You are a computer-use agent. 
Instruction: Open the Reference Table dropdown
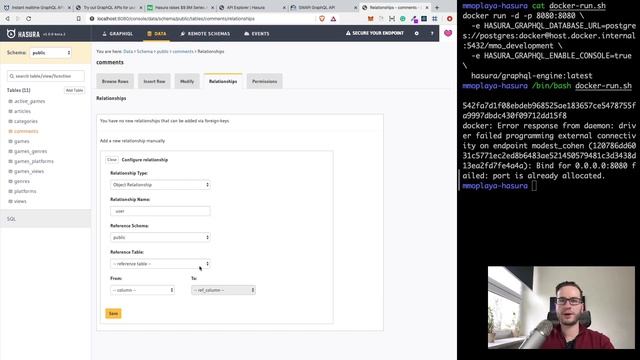point(160,264)
